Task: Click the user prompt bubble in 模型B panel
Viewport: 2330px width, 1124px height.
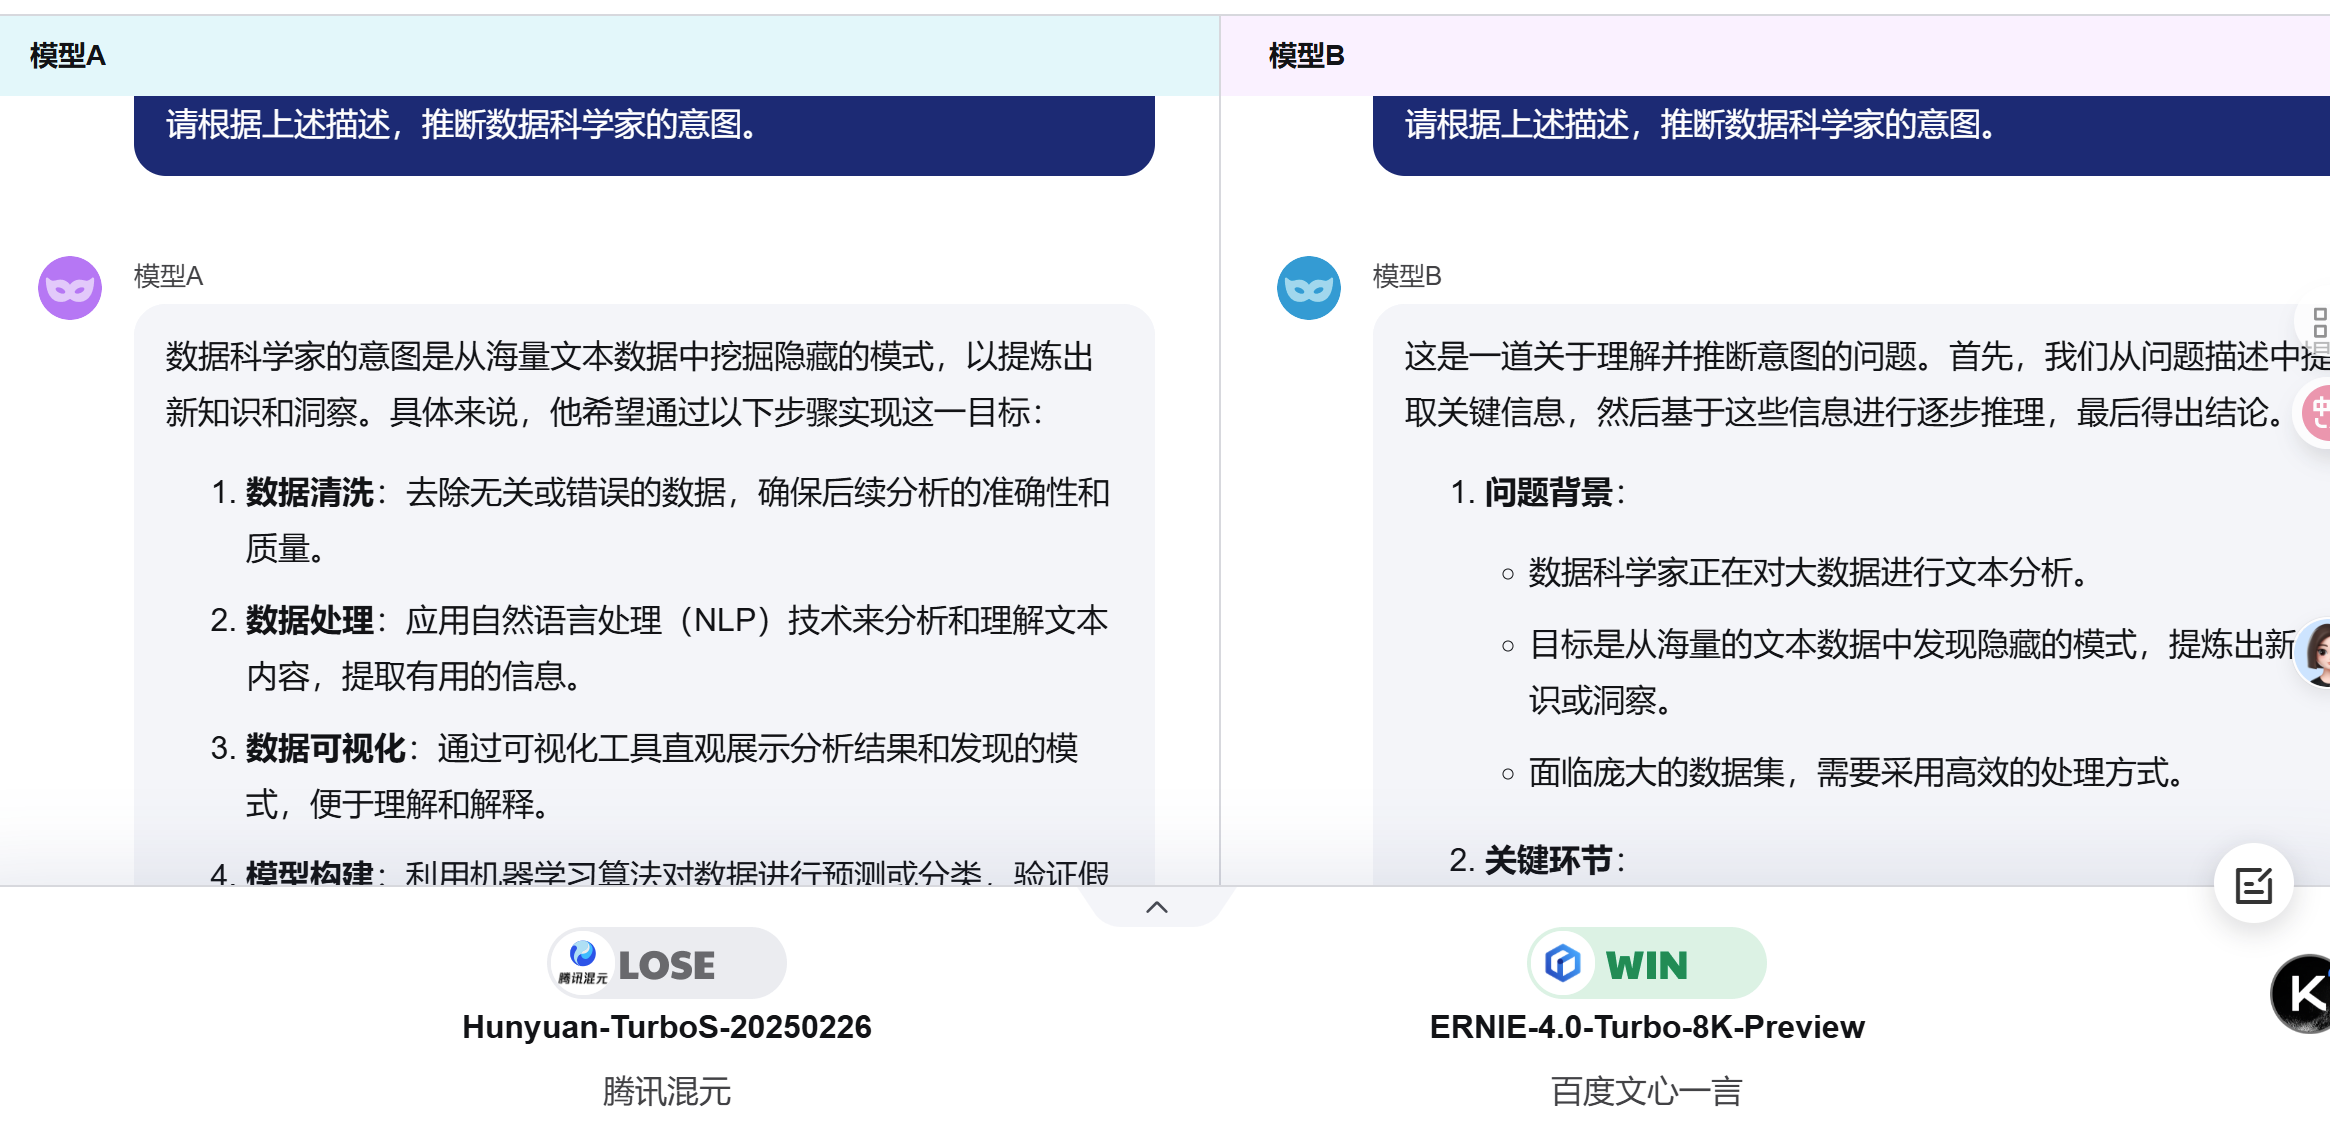Action: tap(1851, 134)
